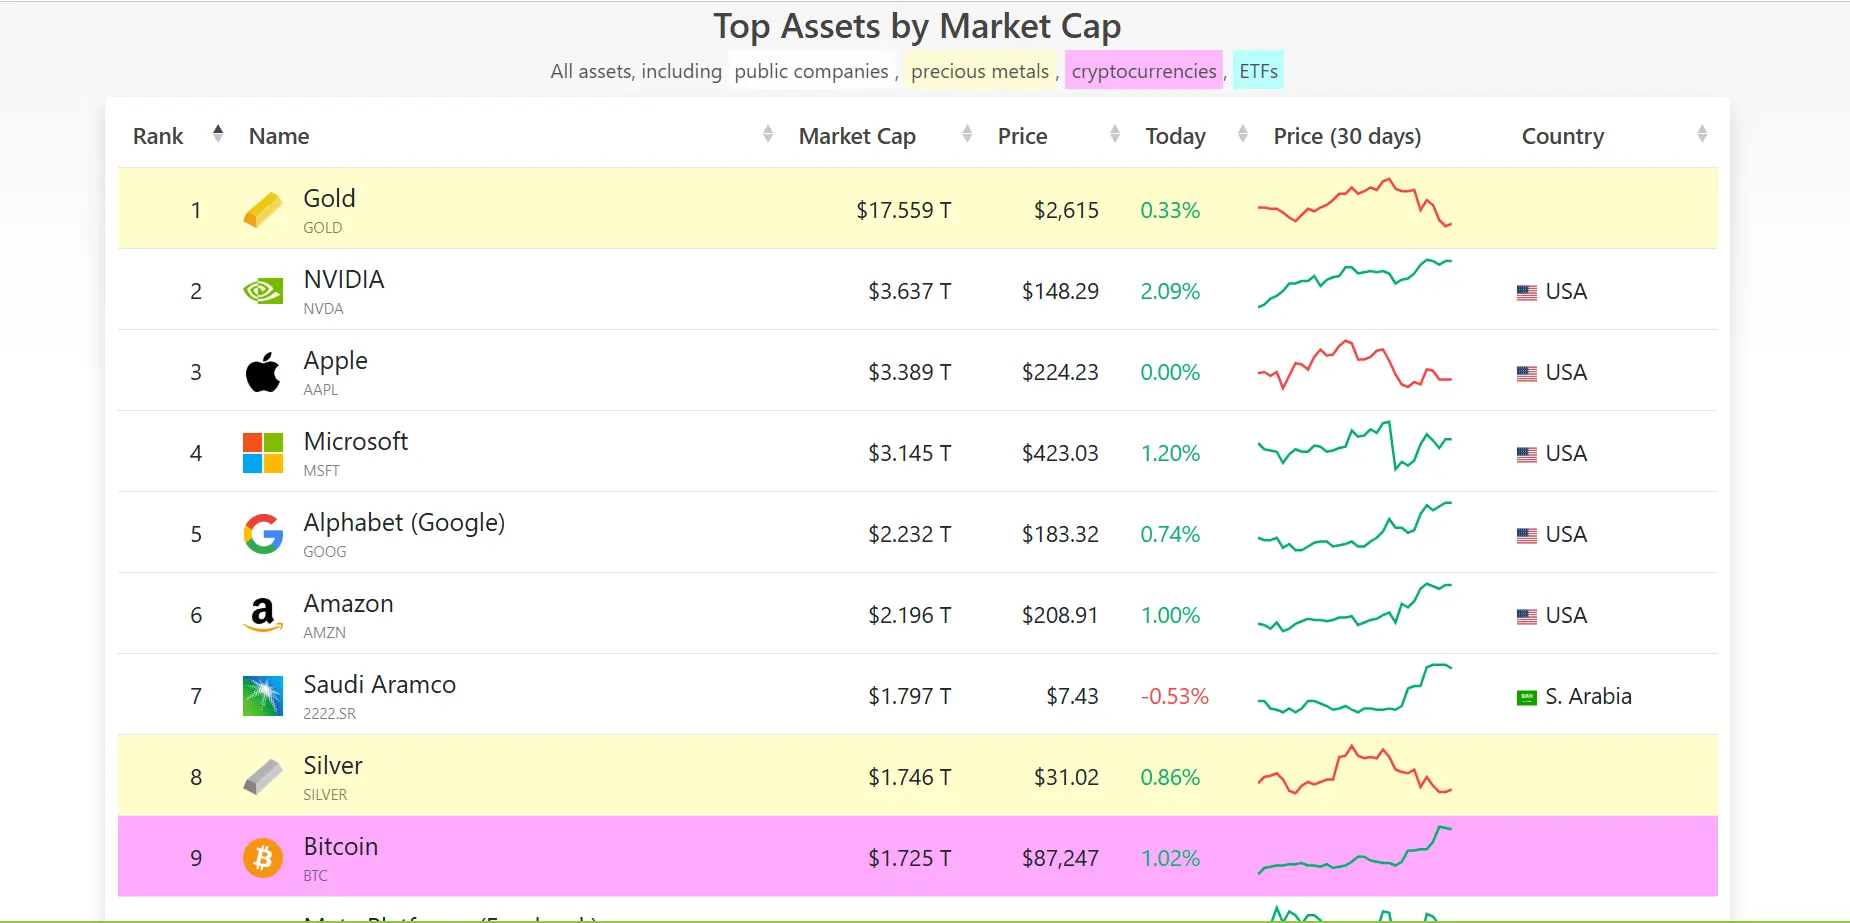Screen dimensions: 1850x923
Task: Filter by ETFs tag
Action: [1258, 71]
